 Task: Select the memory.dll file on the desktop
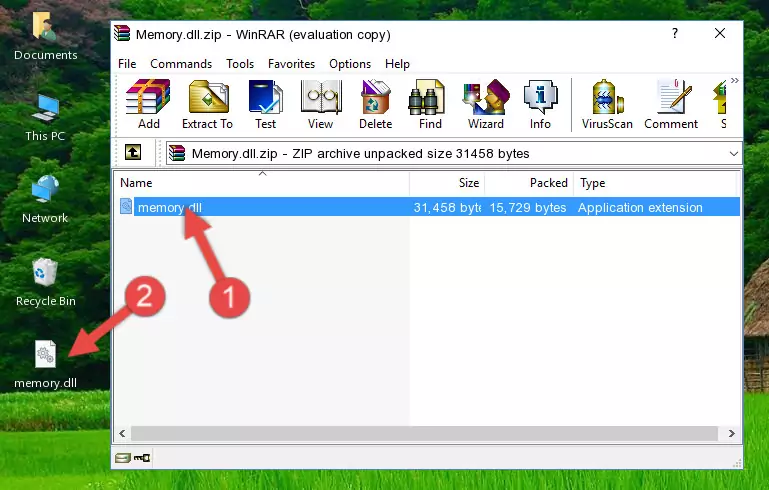[x=45, y=364]
